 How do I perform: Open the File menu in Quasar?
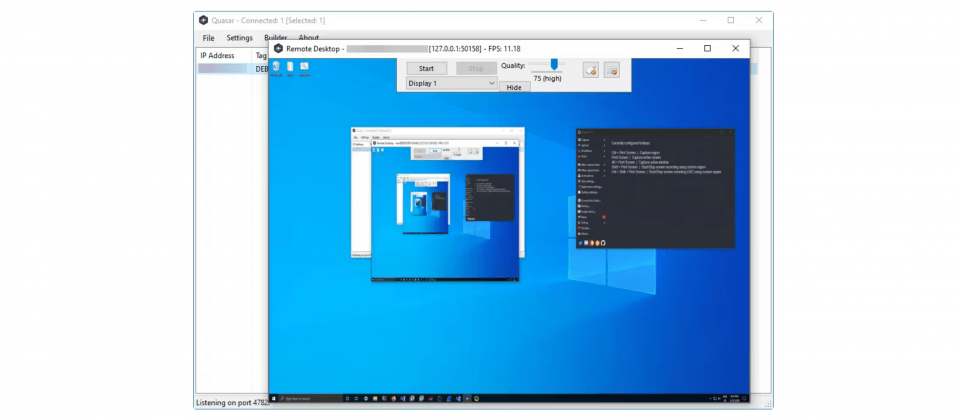click(209, 38)
